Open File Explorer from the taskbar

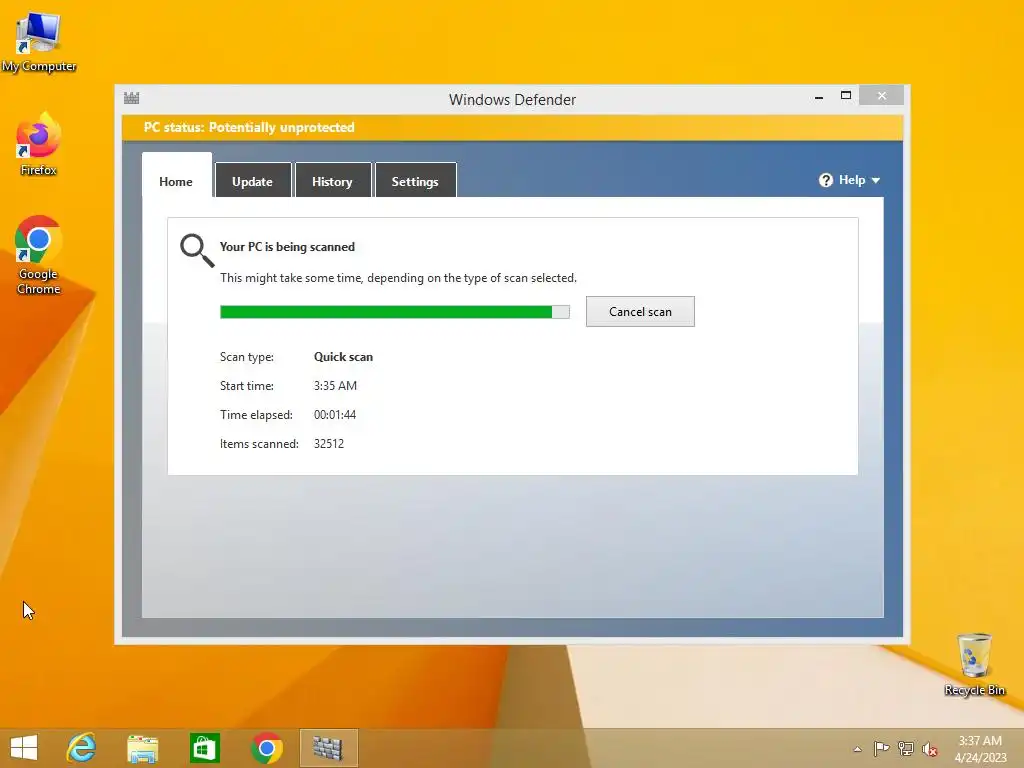[142, 748]
